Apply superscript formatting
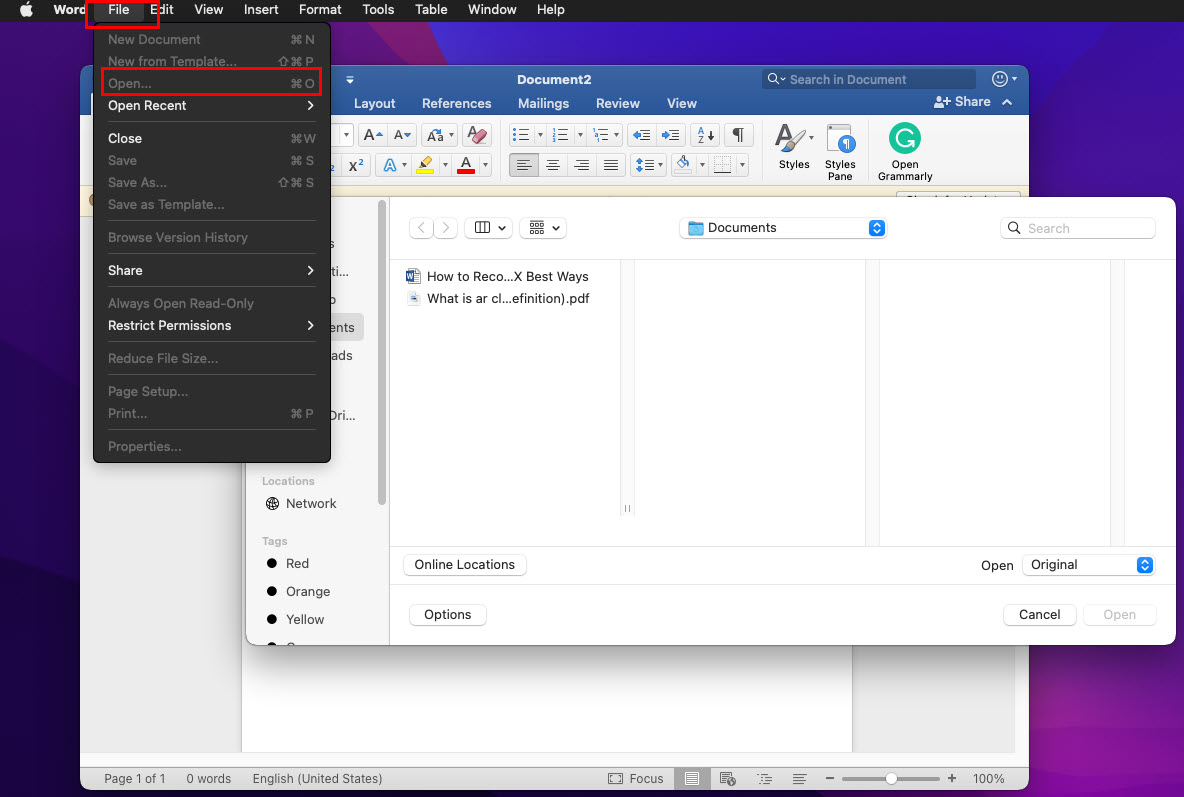The image size is (1184, 797). tap(355, 166)
